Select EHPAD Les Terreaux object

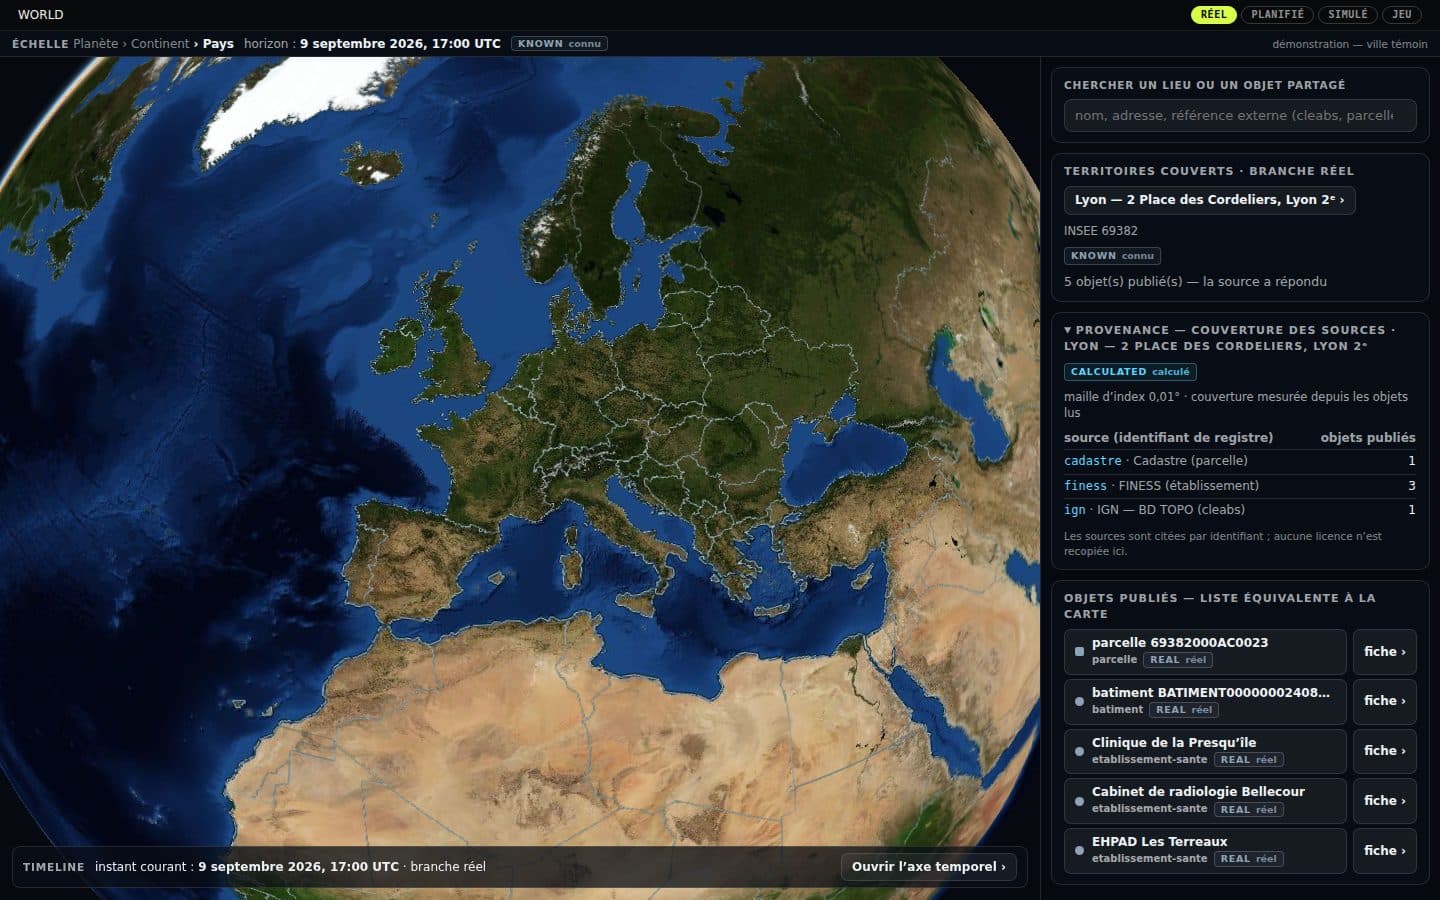(x=1205, y=850)
